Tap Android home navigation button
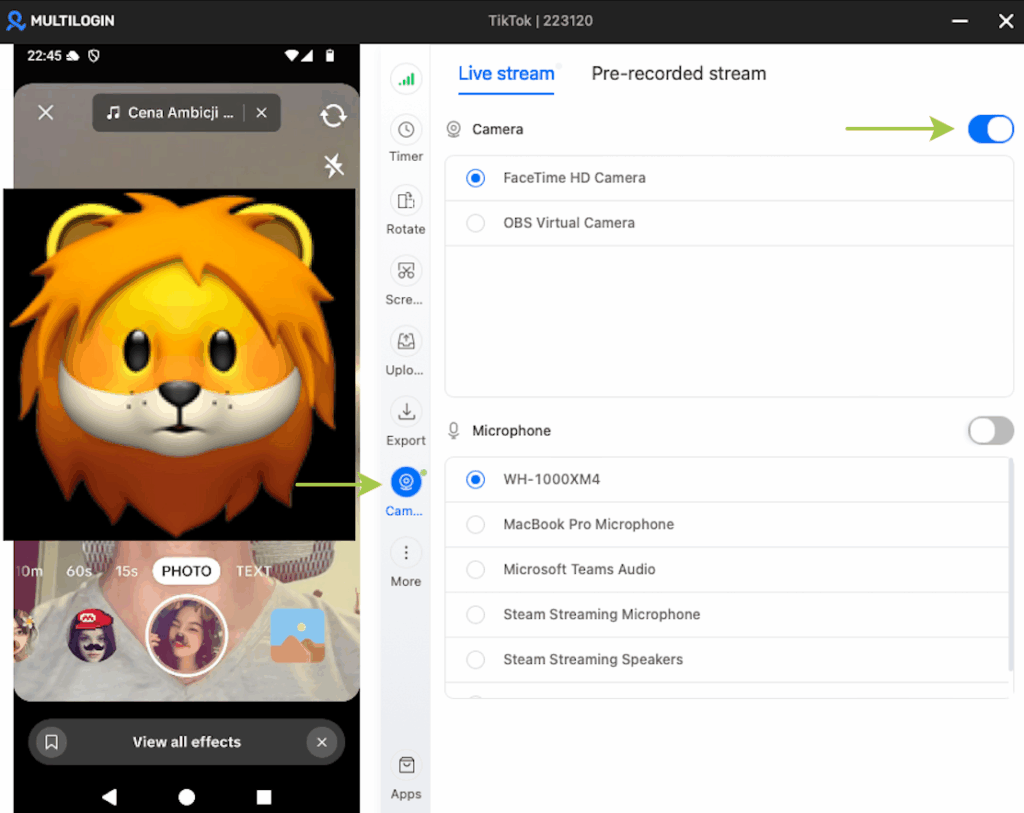1024x813 pixels. (187, 797)
